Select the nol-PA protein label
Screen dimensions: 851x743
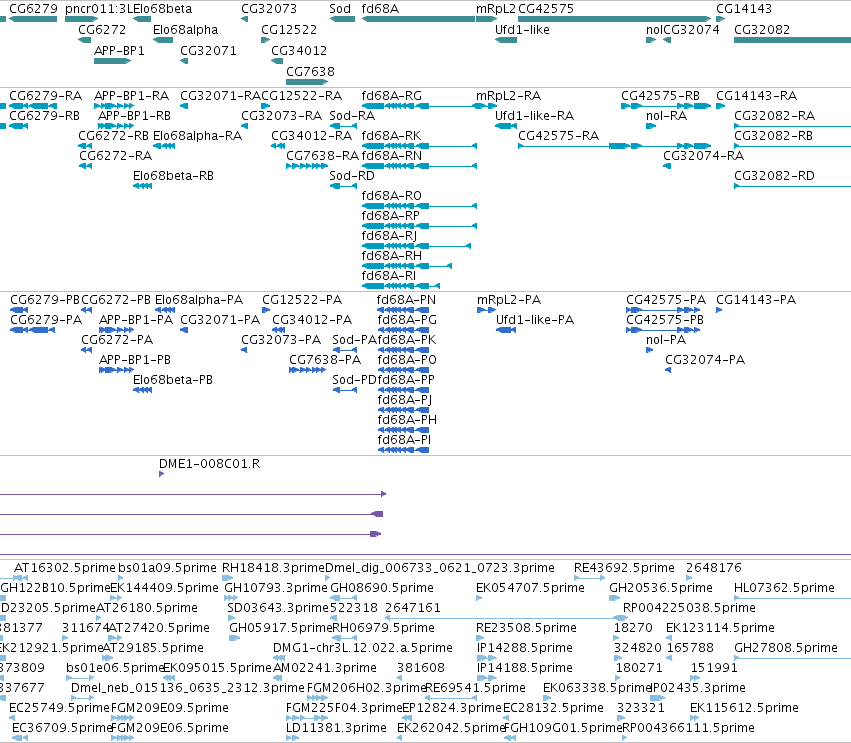(666, 340)
